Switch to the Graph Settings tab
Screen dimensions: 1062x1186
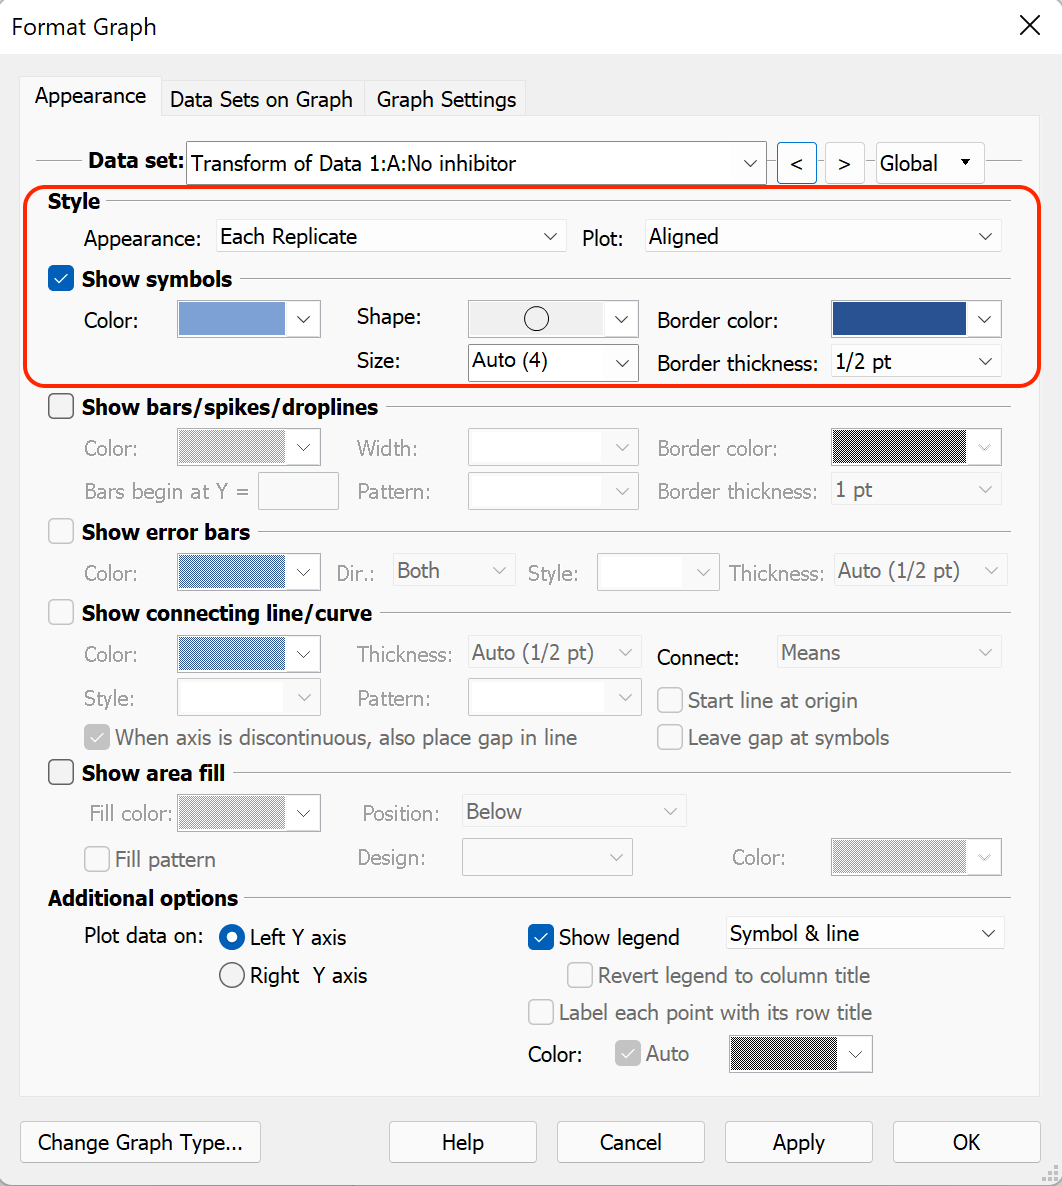coord(445,98)
